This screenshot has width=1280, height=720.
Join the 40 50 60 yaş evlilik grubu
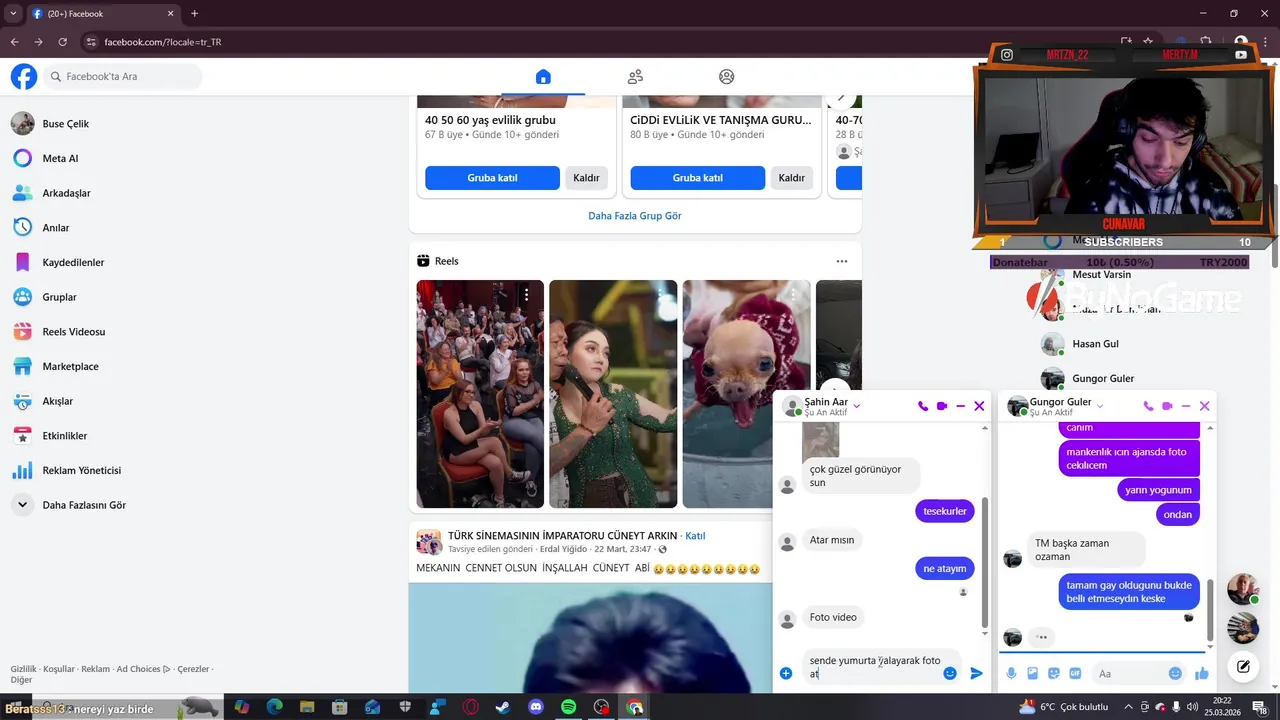(x=492, y=178)
